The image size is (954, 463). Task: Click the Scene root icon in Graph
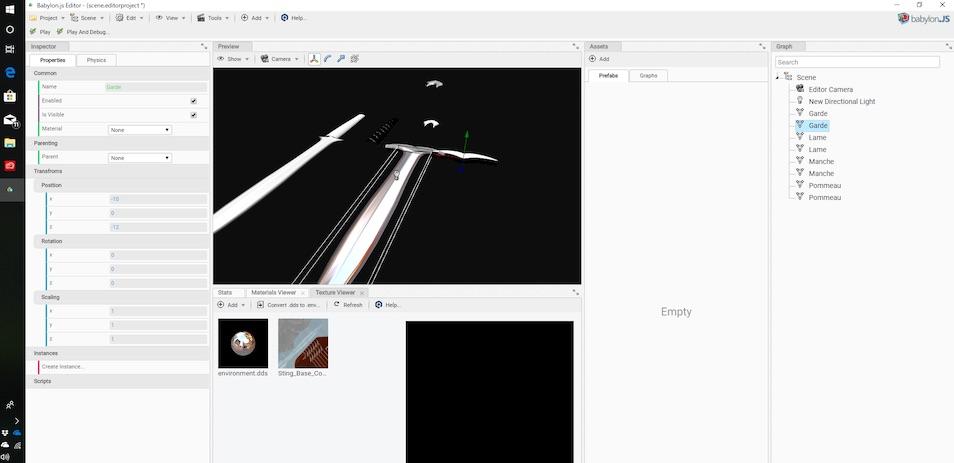pyautogui.click(x=788, y=77)
